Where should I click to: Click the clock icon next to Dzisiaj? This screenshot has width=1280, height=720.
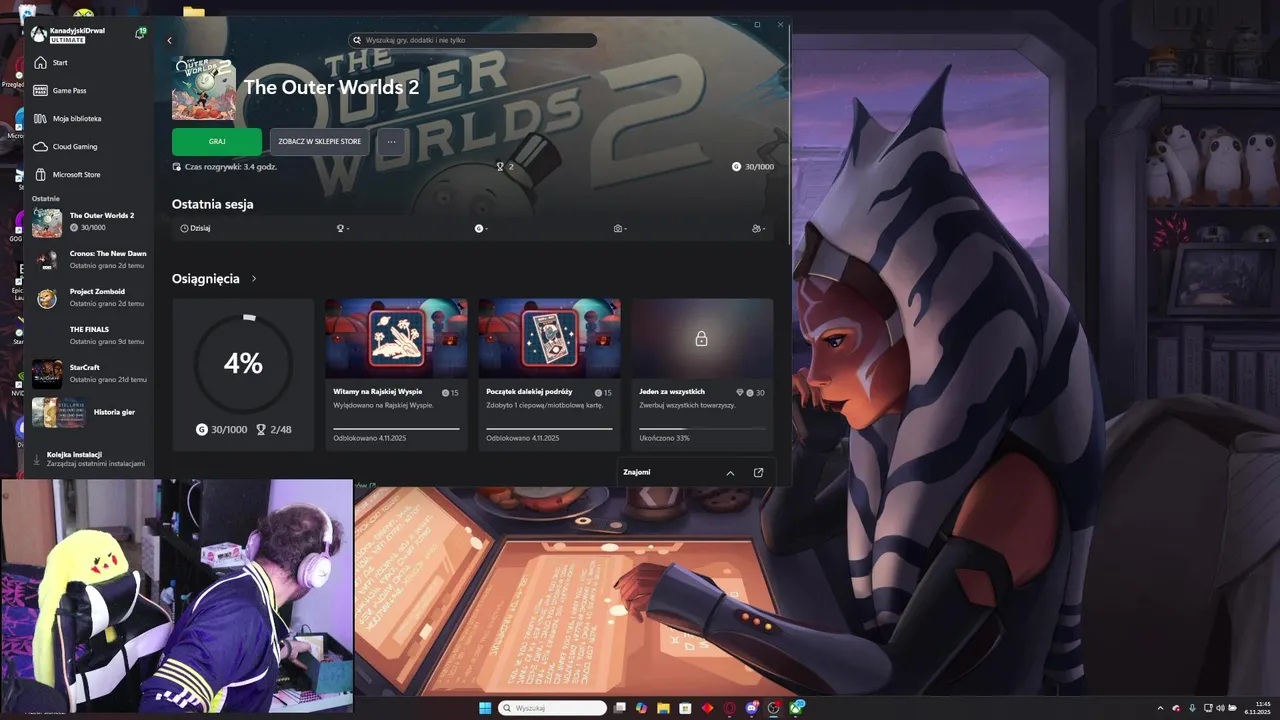coord(184,228)
